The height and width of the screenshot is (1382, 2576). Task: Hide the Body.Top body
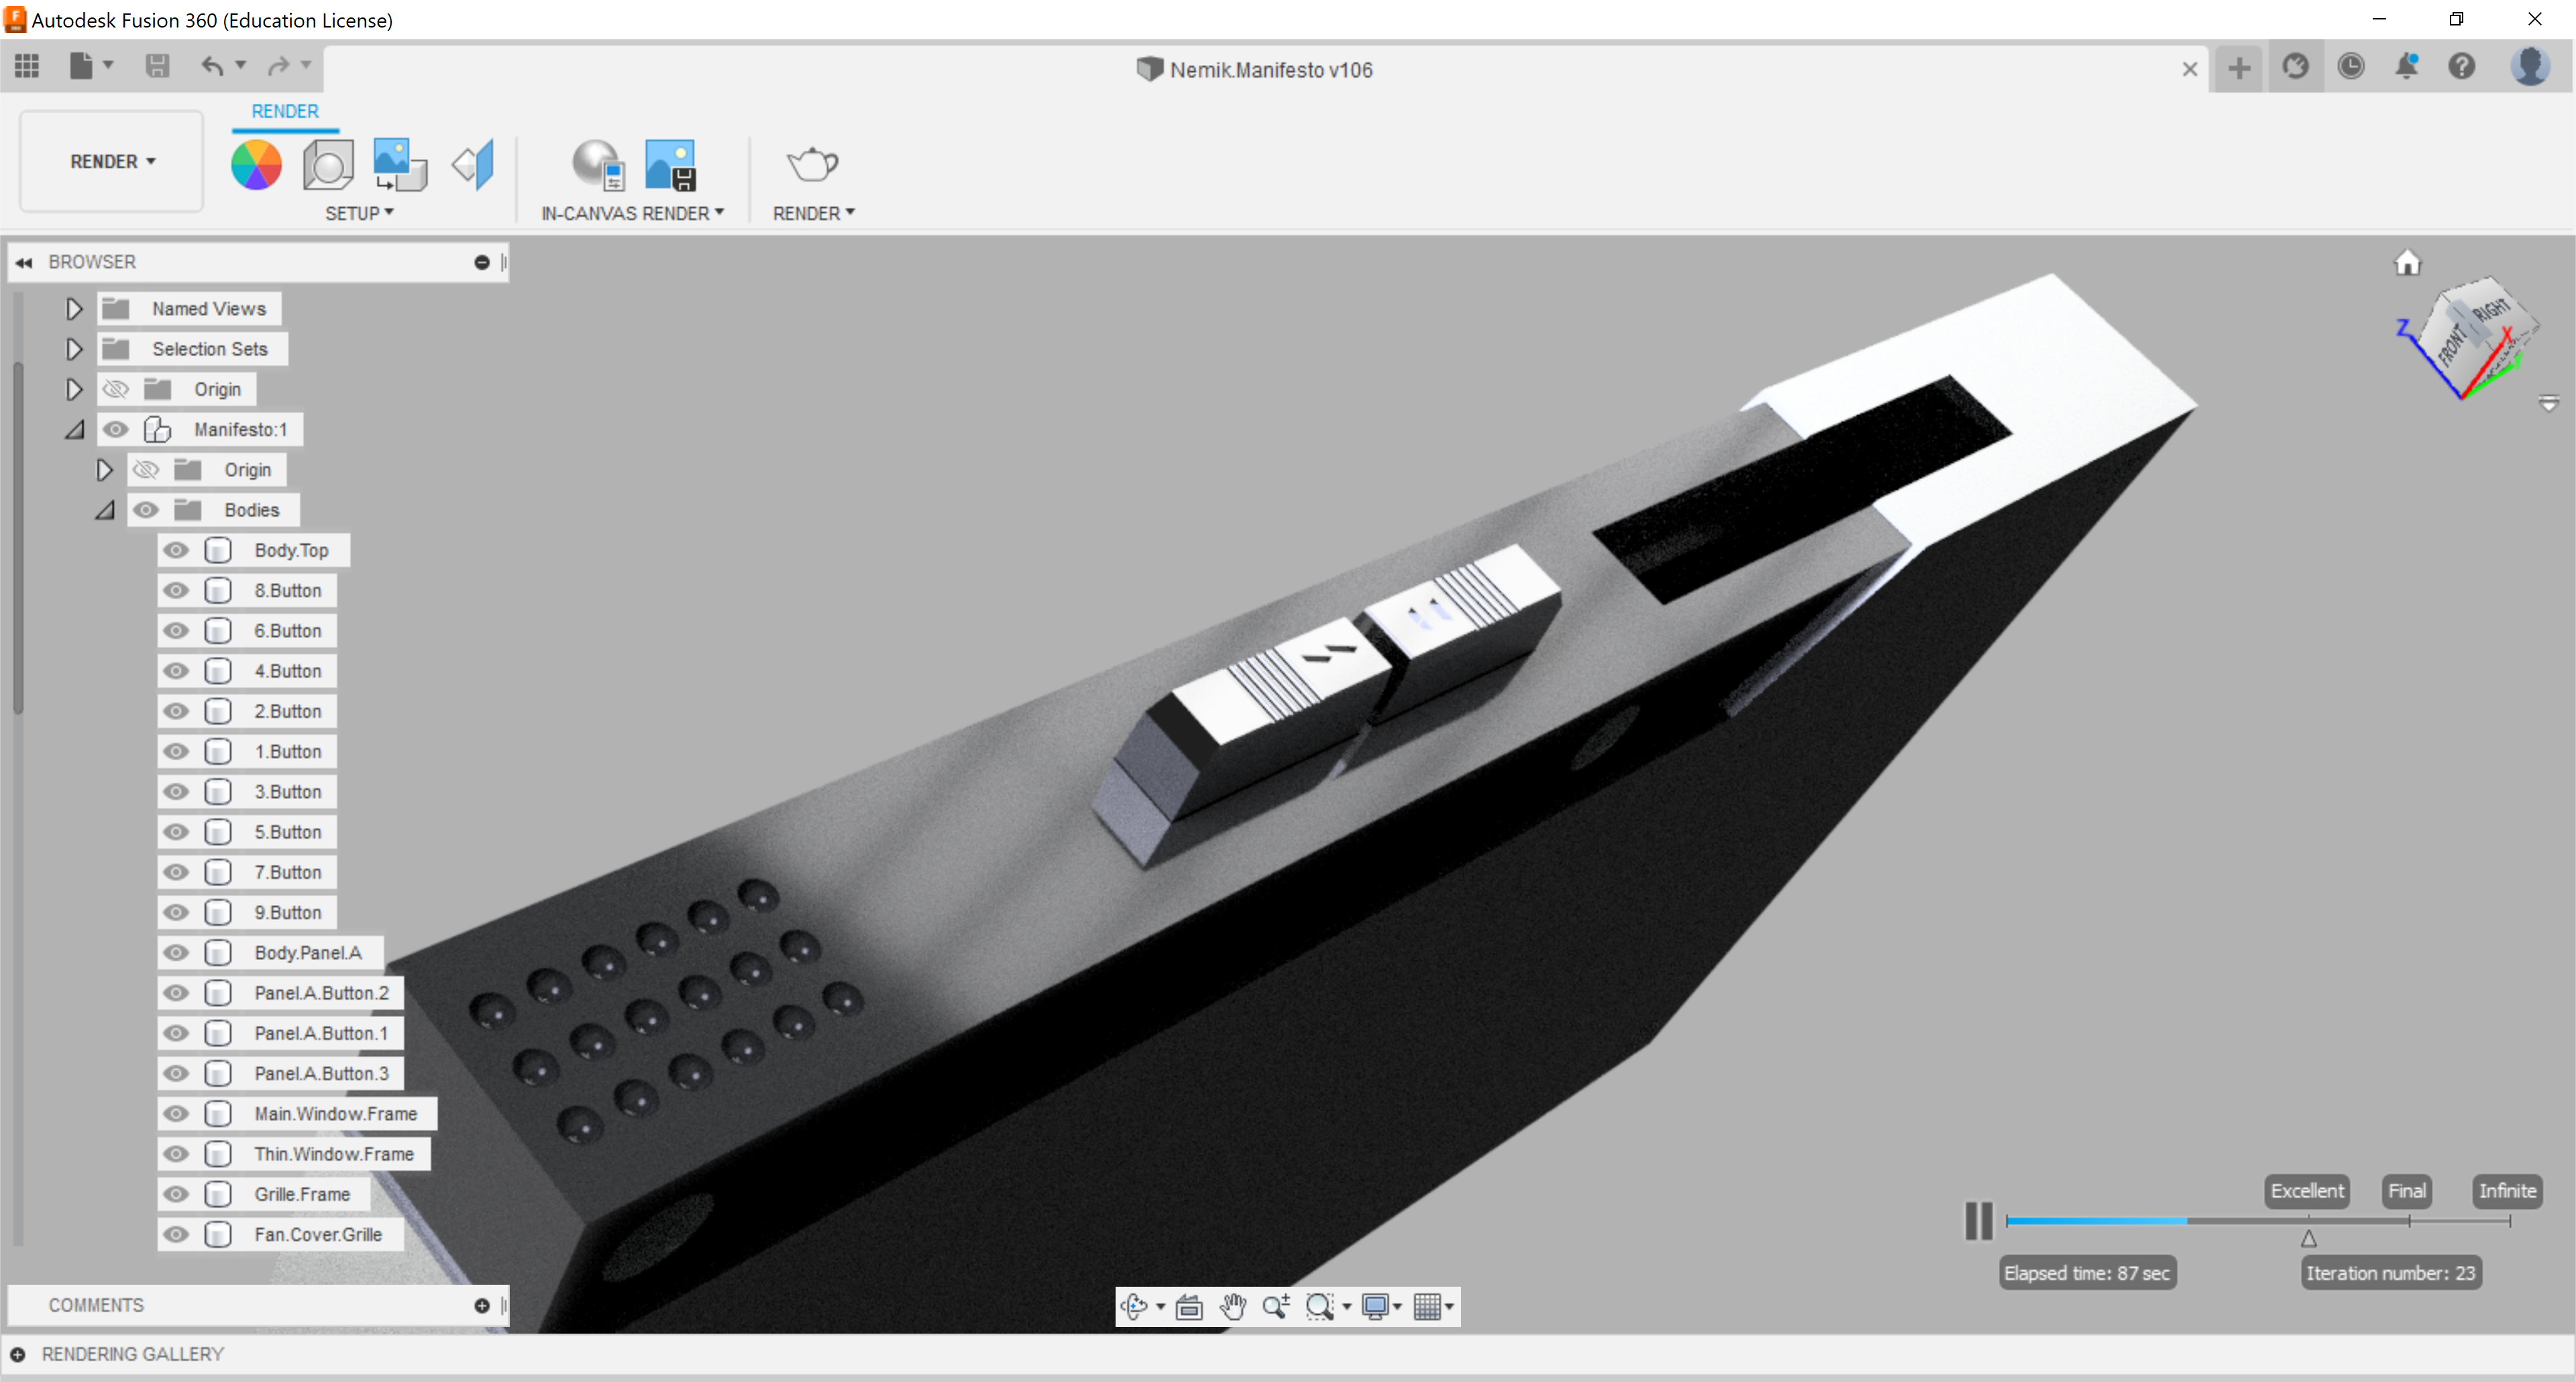[176, 550]
